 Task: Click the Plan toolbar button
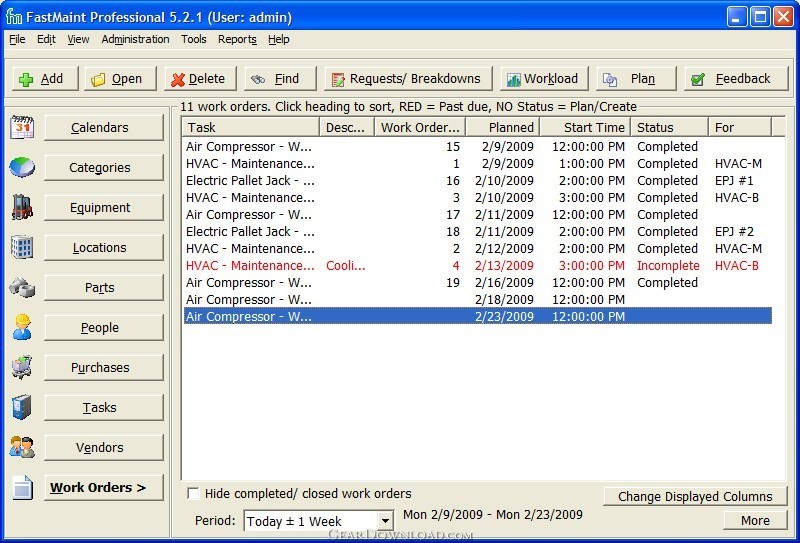636,79
